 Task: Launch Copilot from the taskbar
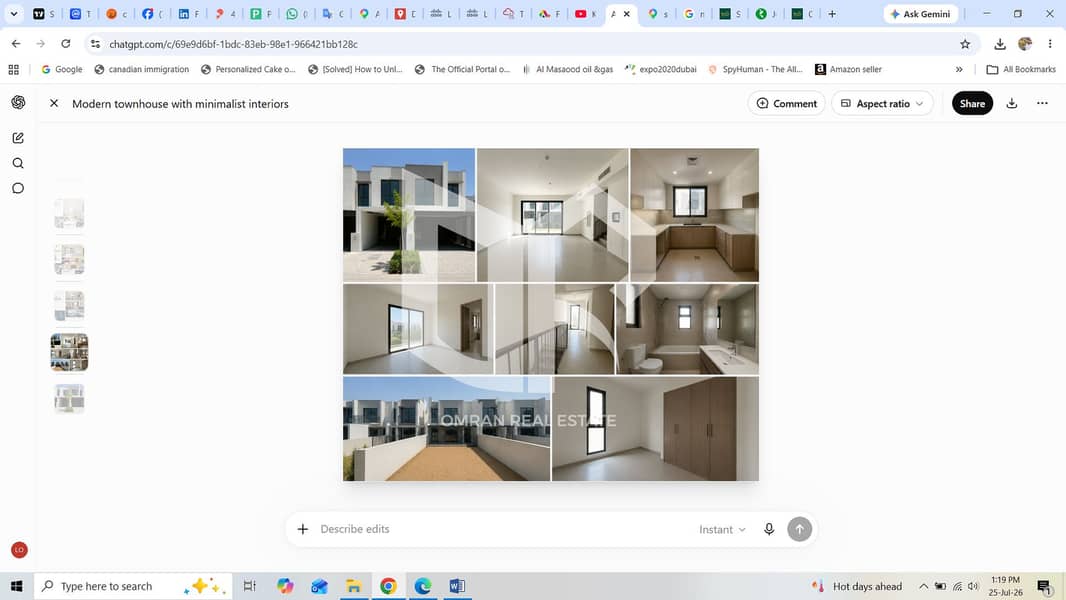(285, 586)
